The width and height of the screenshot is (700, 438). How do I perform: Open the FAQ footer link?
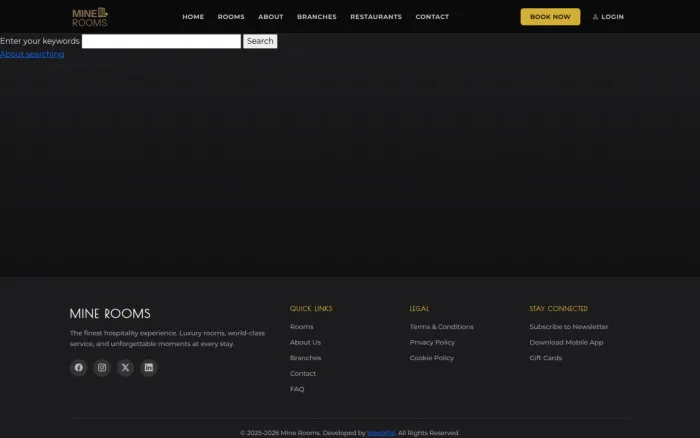coord(297,389)
